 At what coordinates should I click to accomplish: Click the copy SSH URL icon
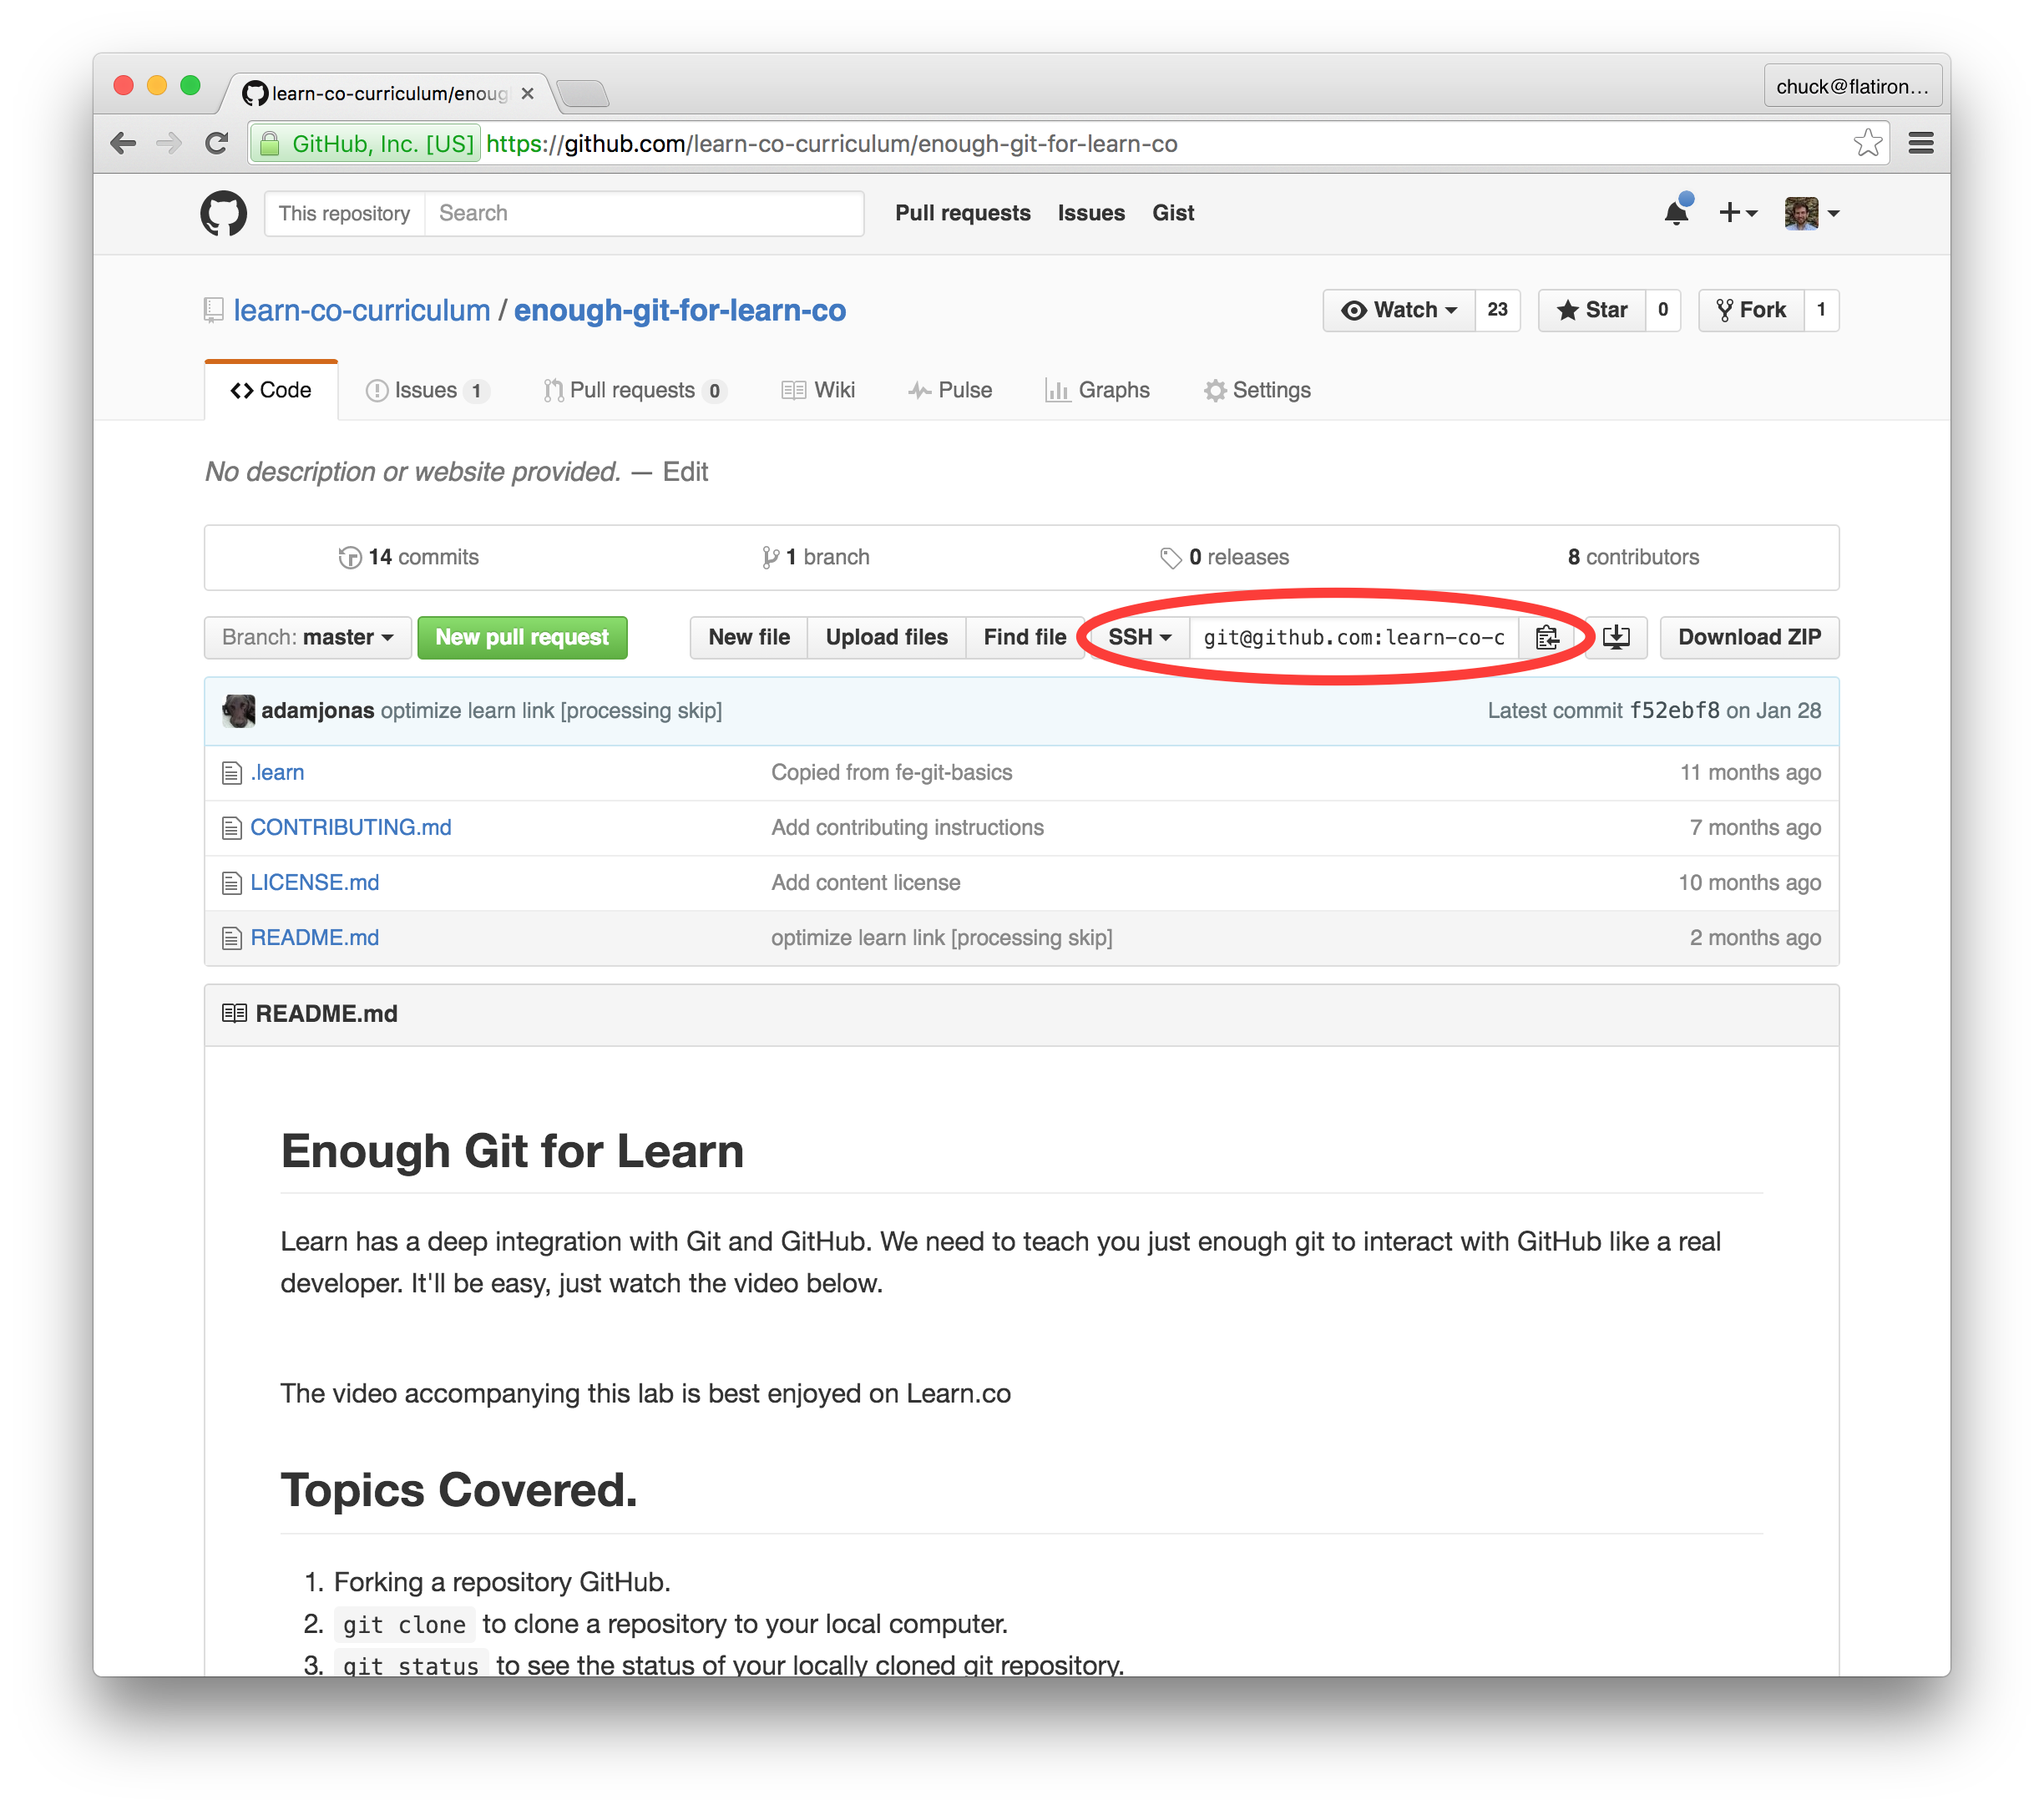coord(1545,636)
